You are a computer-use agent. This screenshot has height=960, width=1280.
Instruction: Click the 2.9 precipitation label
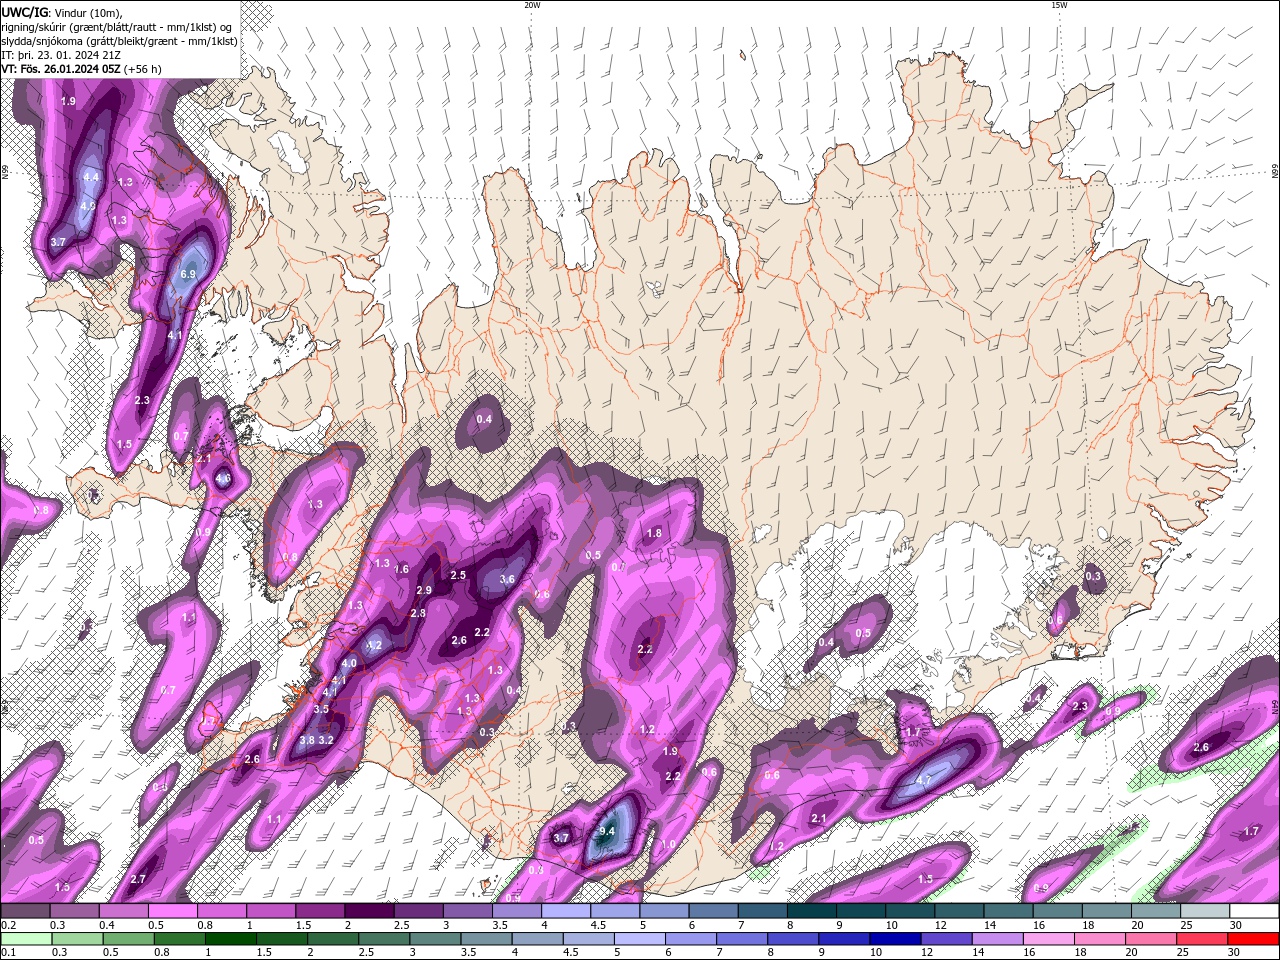click(x=424, y=591)
